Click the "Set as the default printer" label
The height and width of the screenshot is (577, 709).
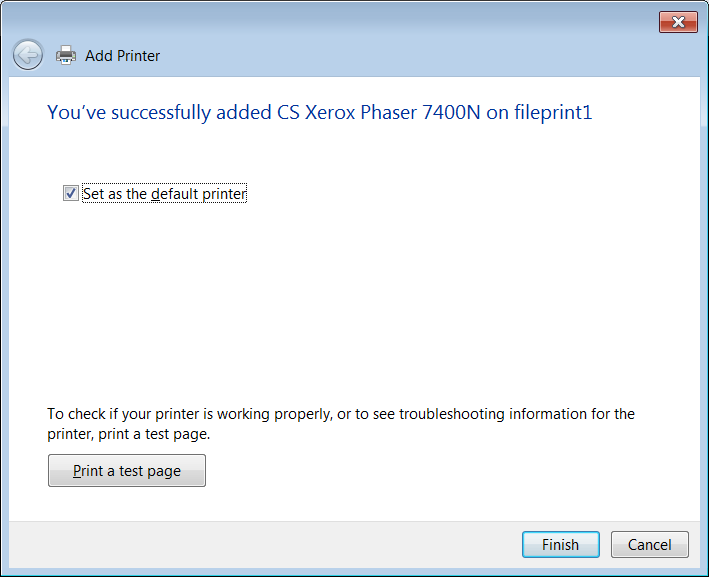click(164, 194)
